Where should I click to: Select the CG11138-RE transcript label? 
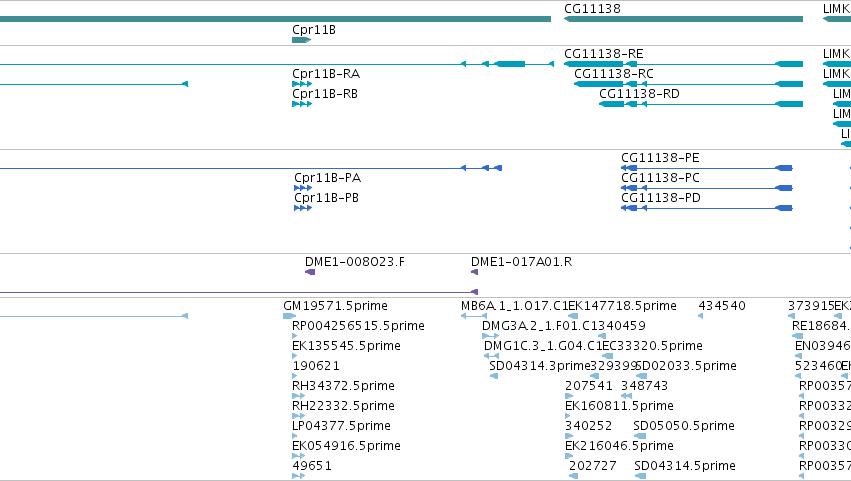(x=604, y=54)
